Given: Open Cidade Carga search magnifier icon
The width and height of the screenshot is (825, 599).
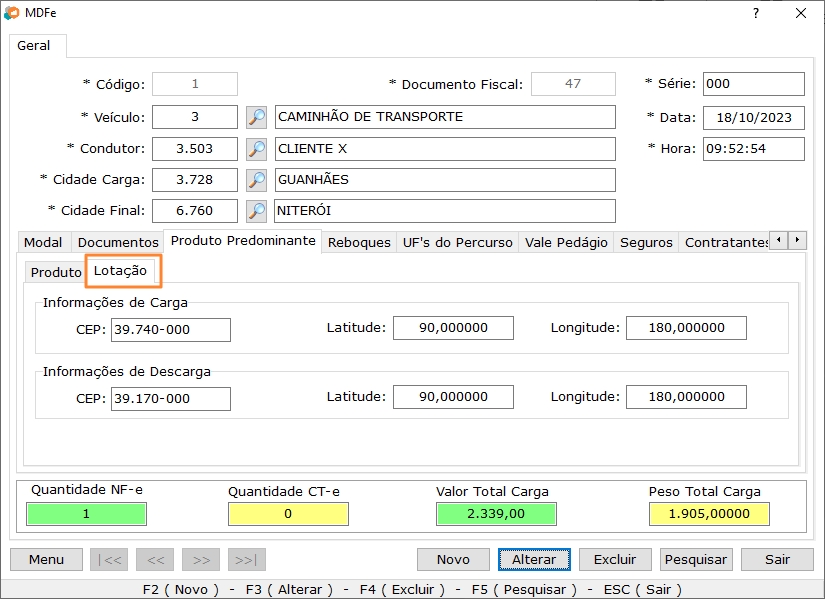Looking at the screenshot, I should tap(256, 180).
